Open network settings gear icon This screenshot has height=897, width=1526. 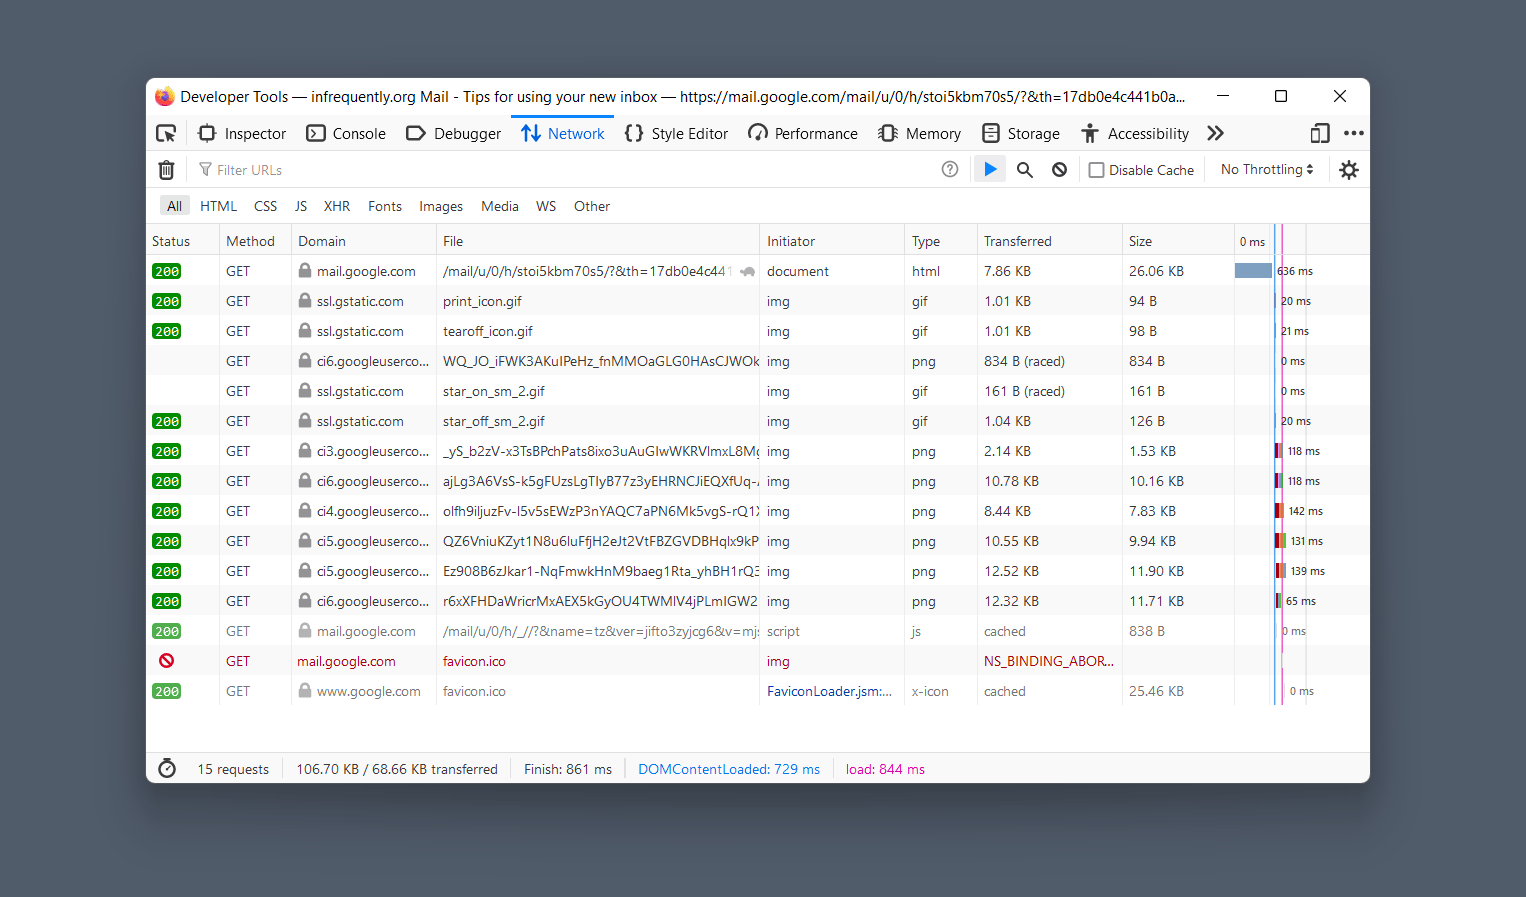click(1349, 170)
